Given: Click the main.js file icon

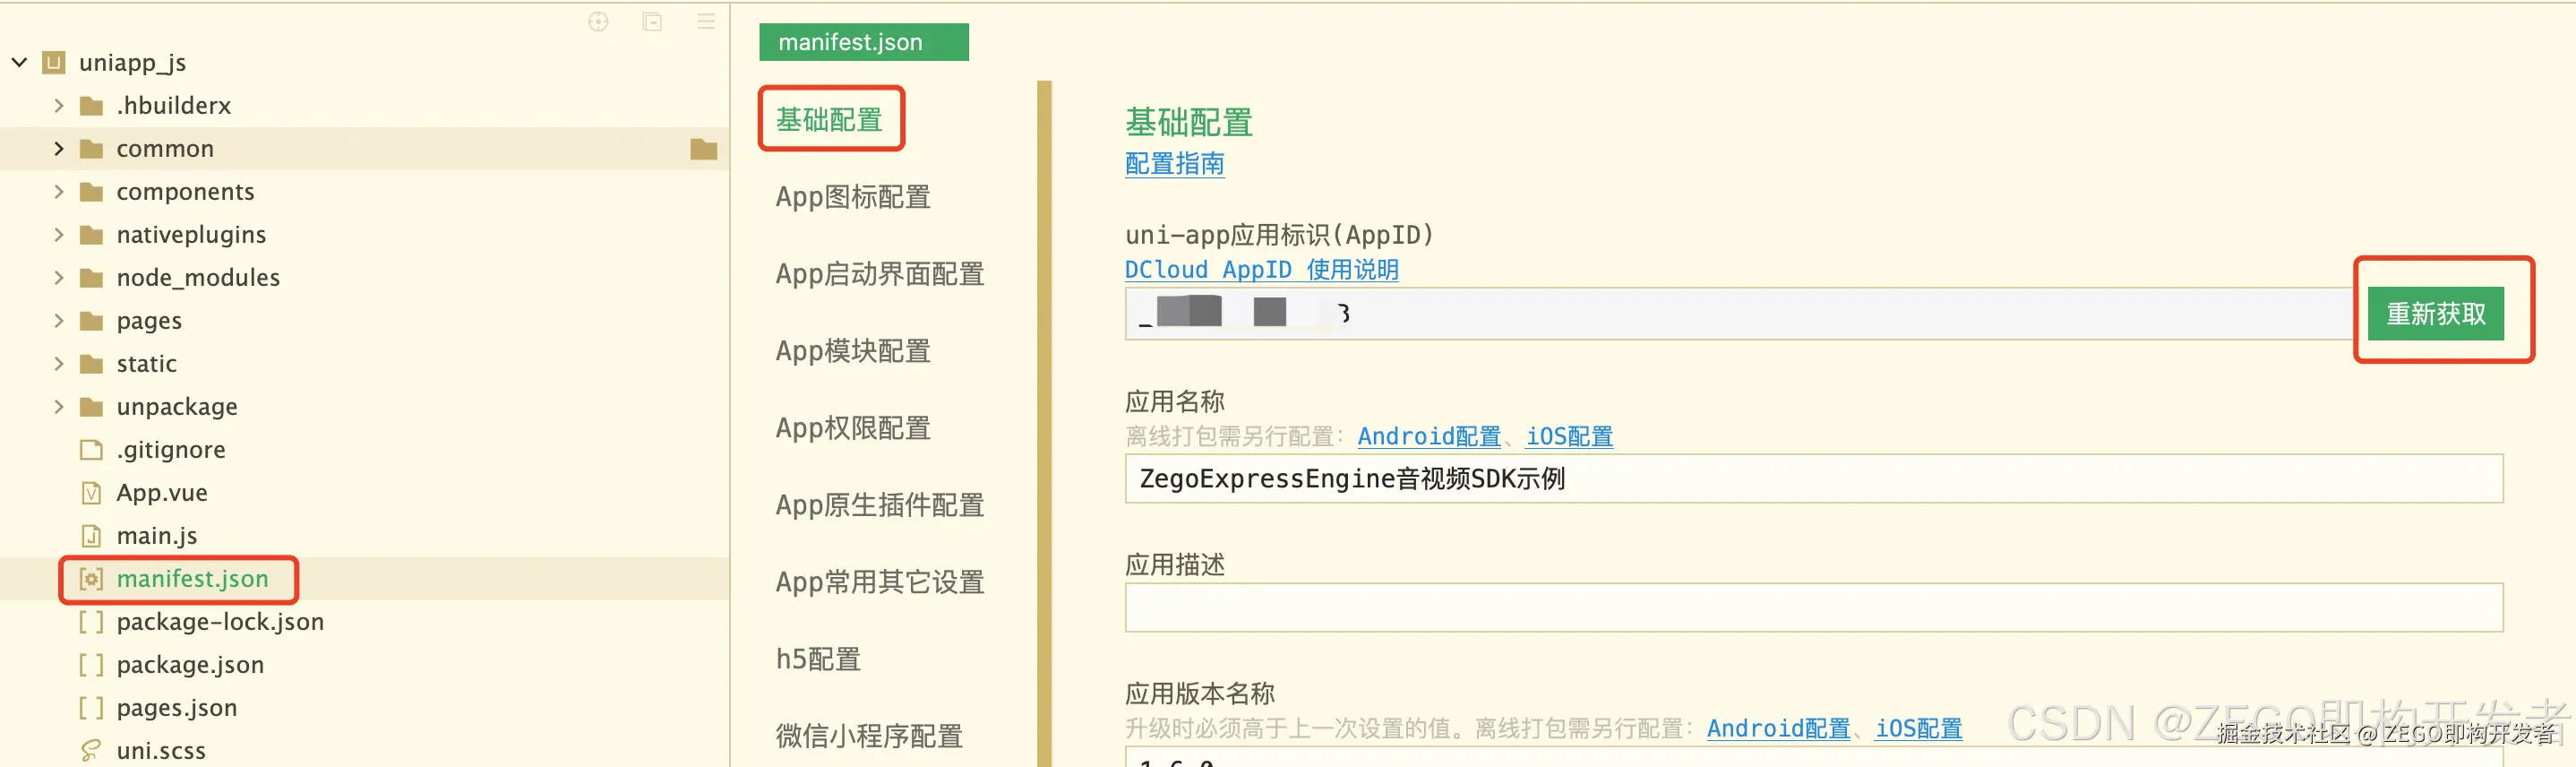Looking at the screenshot, I should coord(91,536).
